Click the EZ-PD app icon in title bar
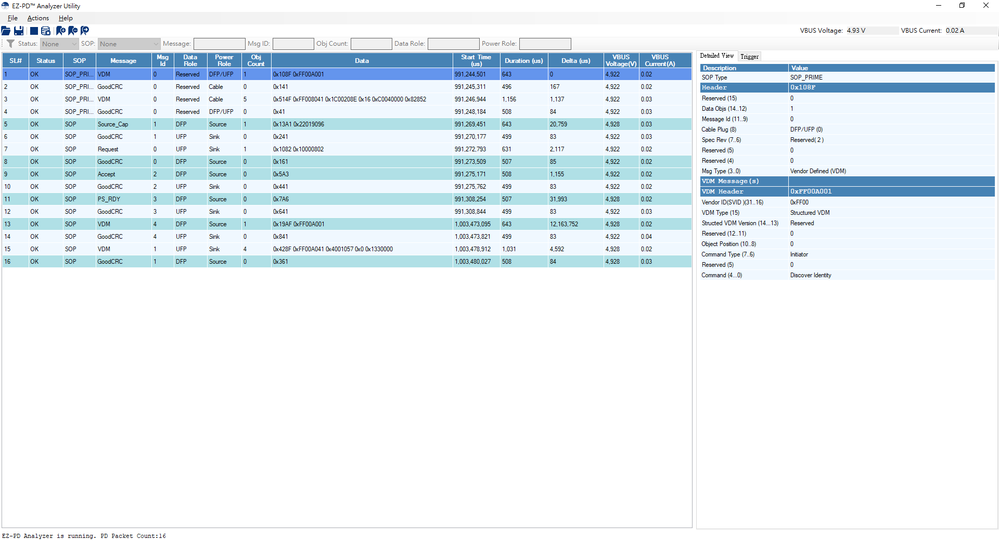The width and height of the screenshot is (999, 541). pyautogui.click(x=6, y=6)
